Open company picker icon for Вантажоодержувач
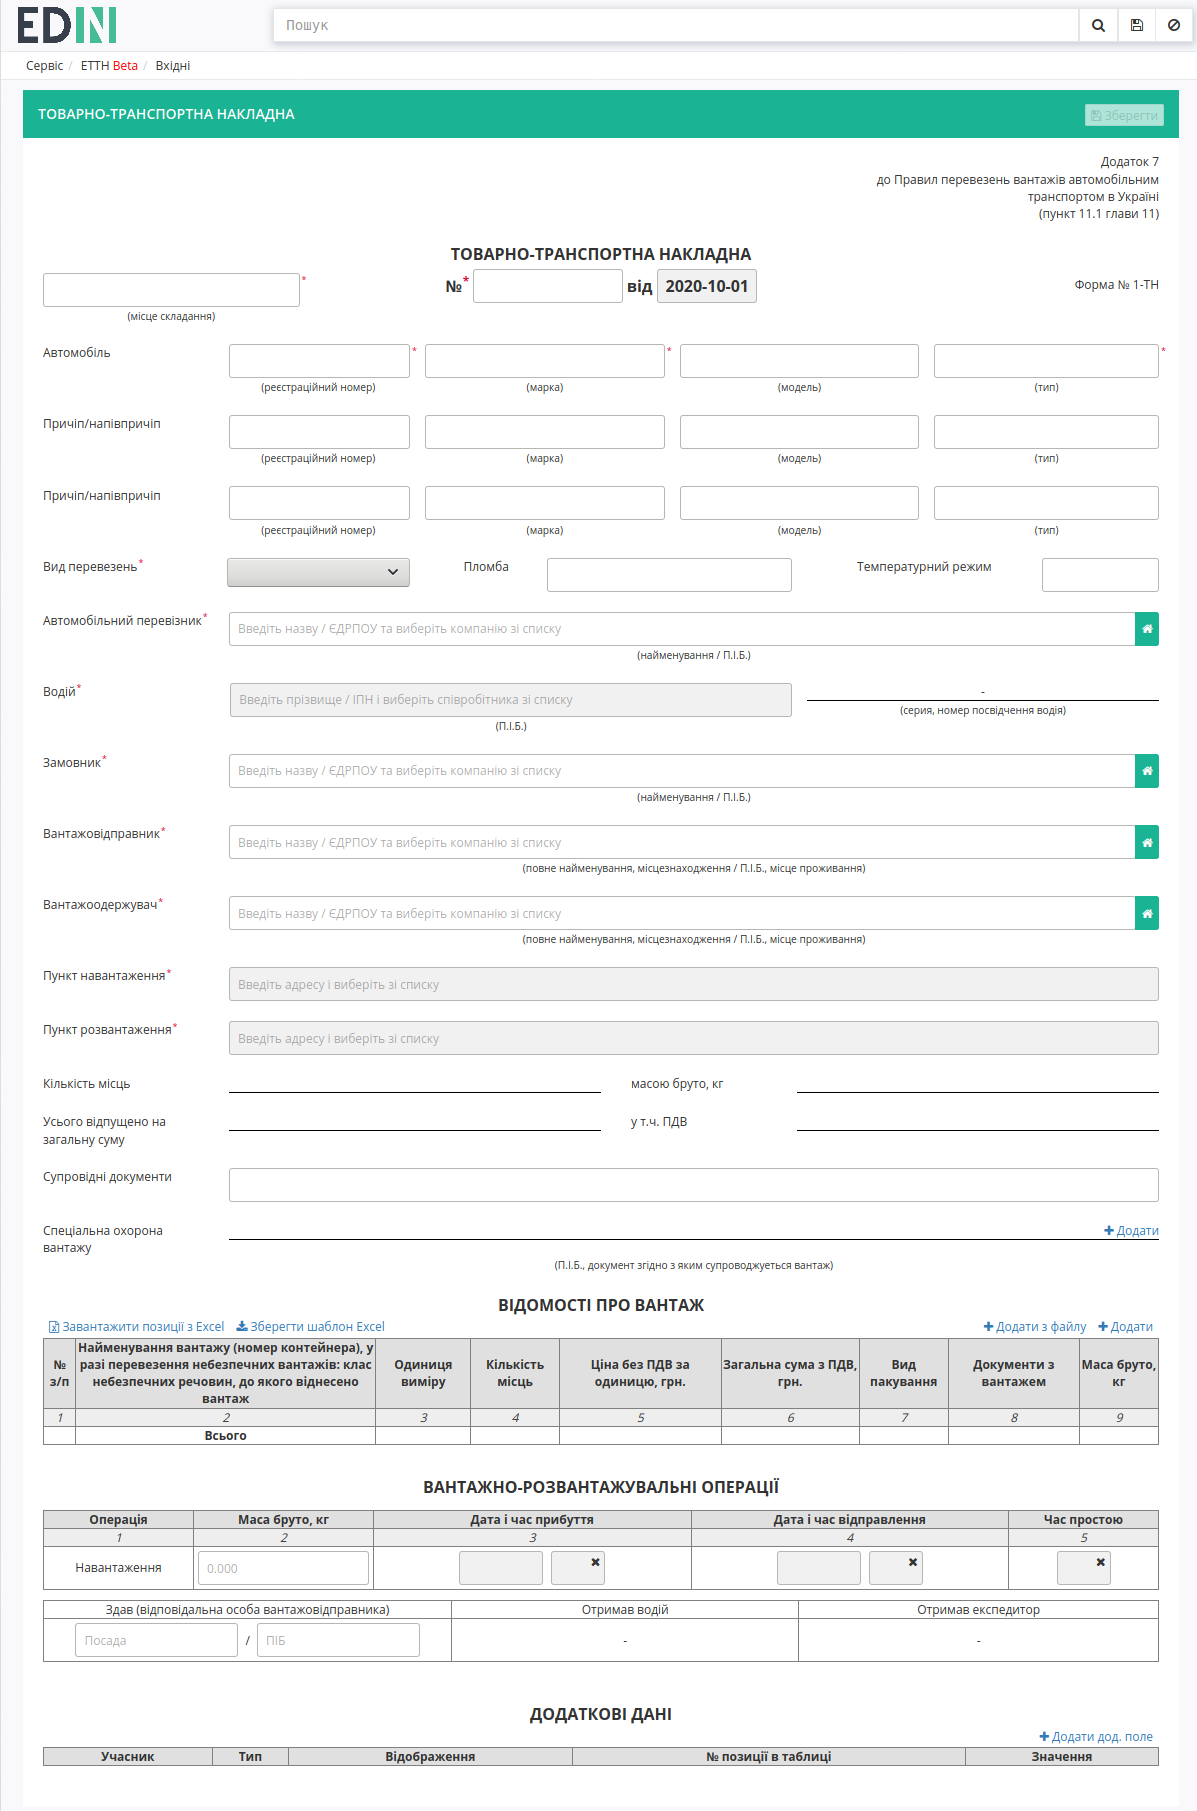This screenshot has width=1197, height=1811. [x=1147, y=914]
